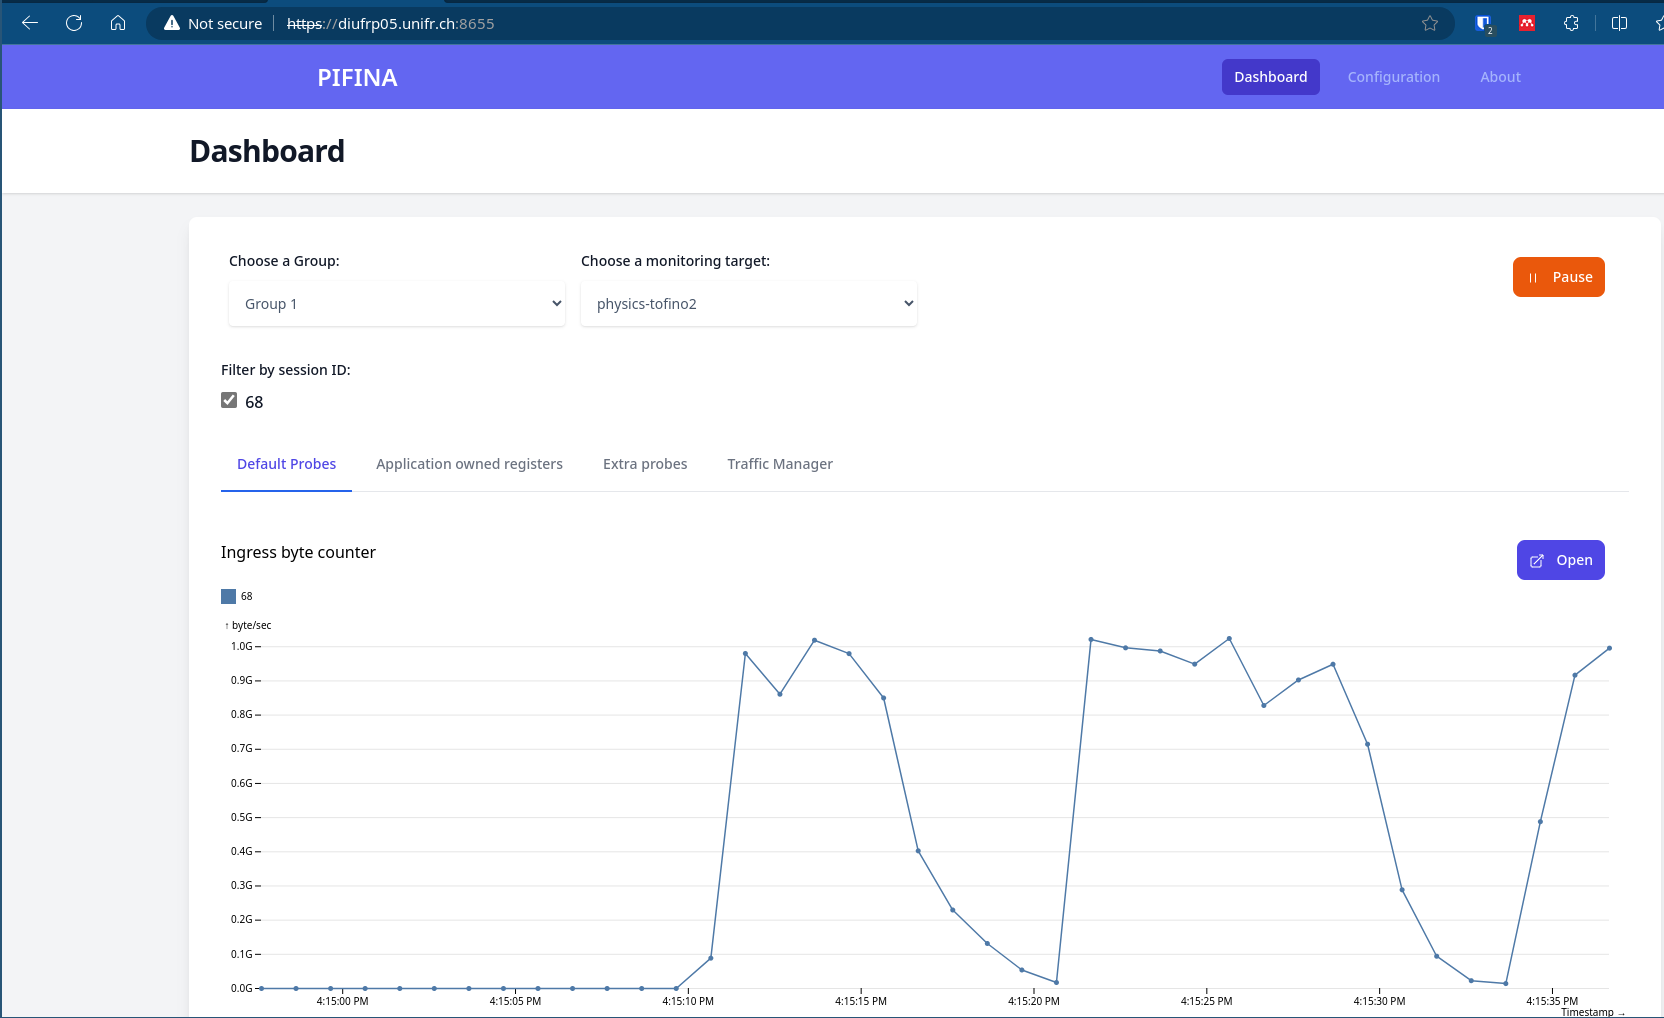1664x1018 pixels.
Task: Uncheck session ID 68 filter checkbox
Action: (x=229, y=400)
